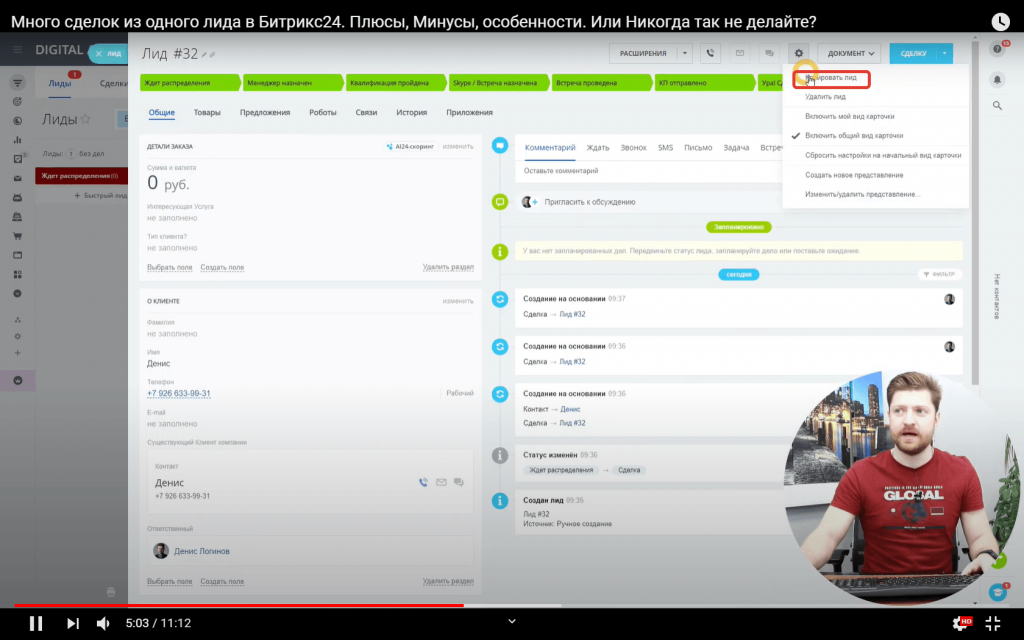Pause the video playback
Viewport: 1024px width, 640px height.
click(x=36, y=623)
